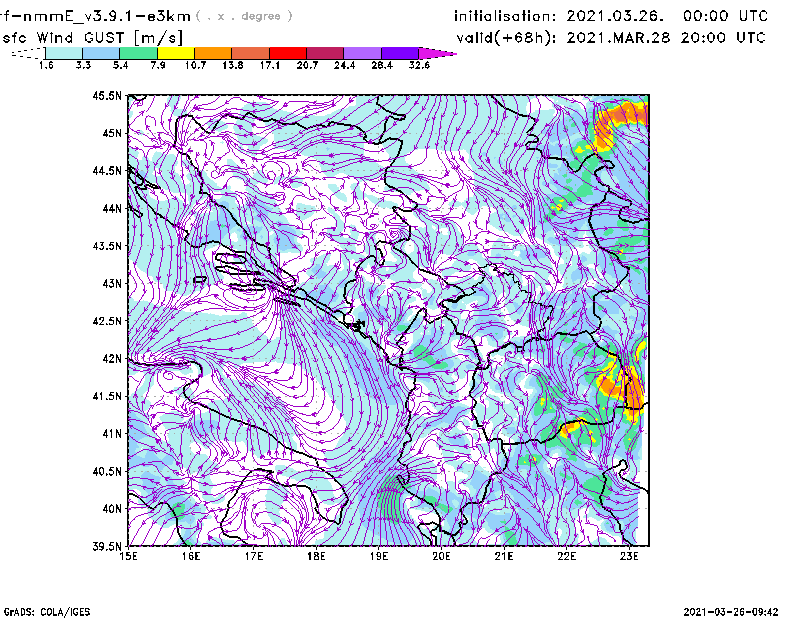800x618 pixels.
Task: Click the legend value 28.4
Action: click(x=382, y=65)
